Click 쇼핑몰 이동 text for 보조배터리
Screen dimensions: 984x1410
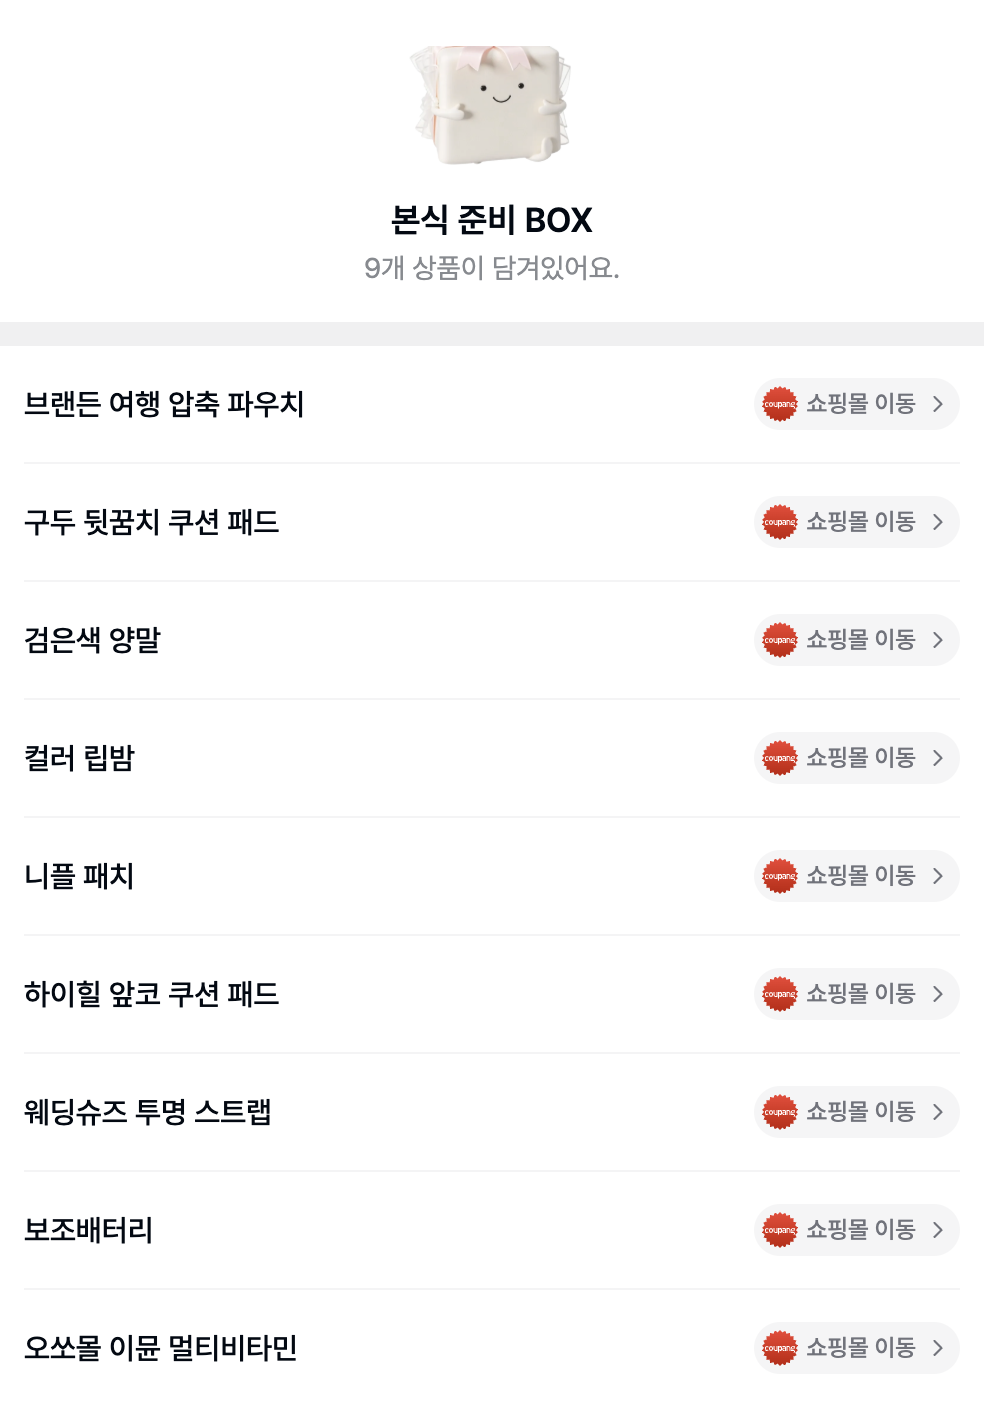click(x=860, y=1230)
